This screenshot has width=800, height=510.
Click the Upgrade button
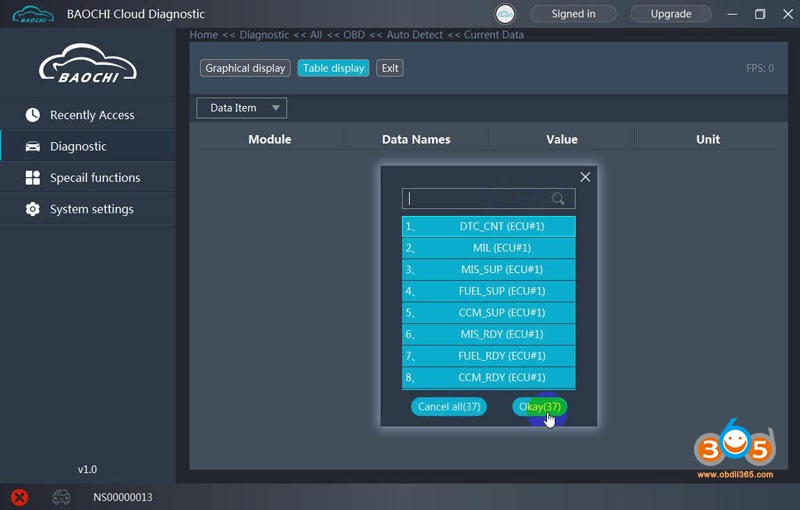tap(671, 14)
